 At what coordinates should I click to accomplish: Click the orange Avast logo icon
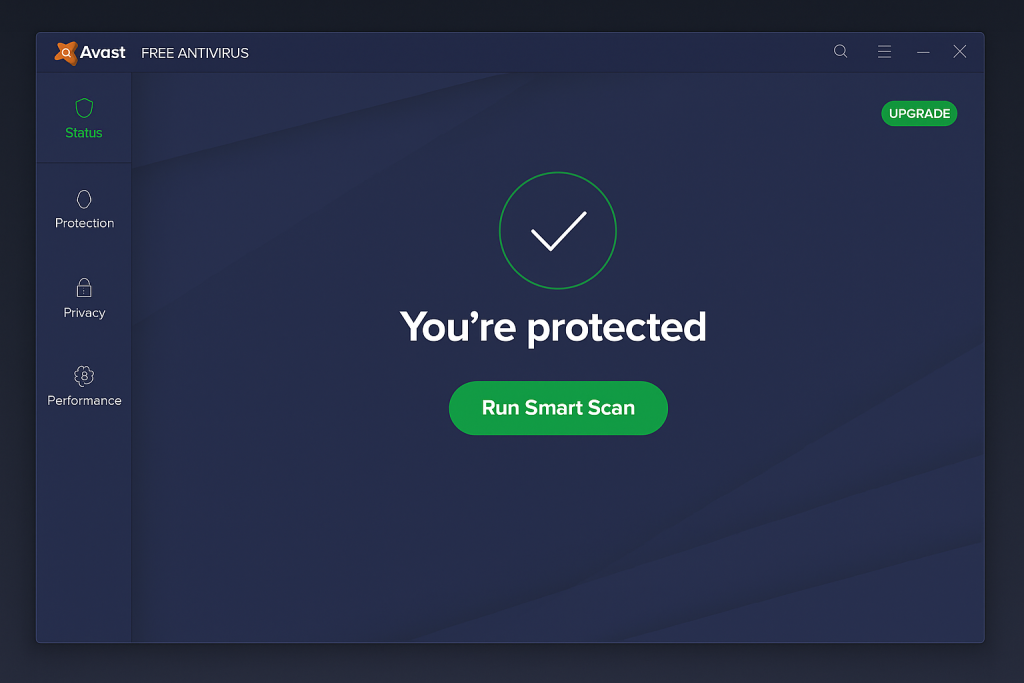(x=66, y=53)
